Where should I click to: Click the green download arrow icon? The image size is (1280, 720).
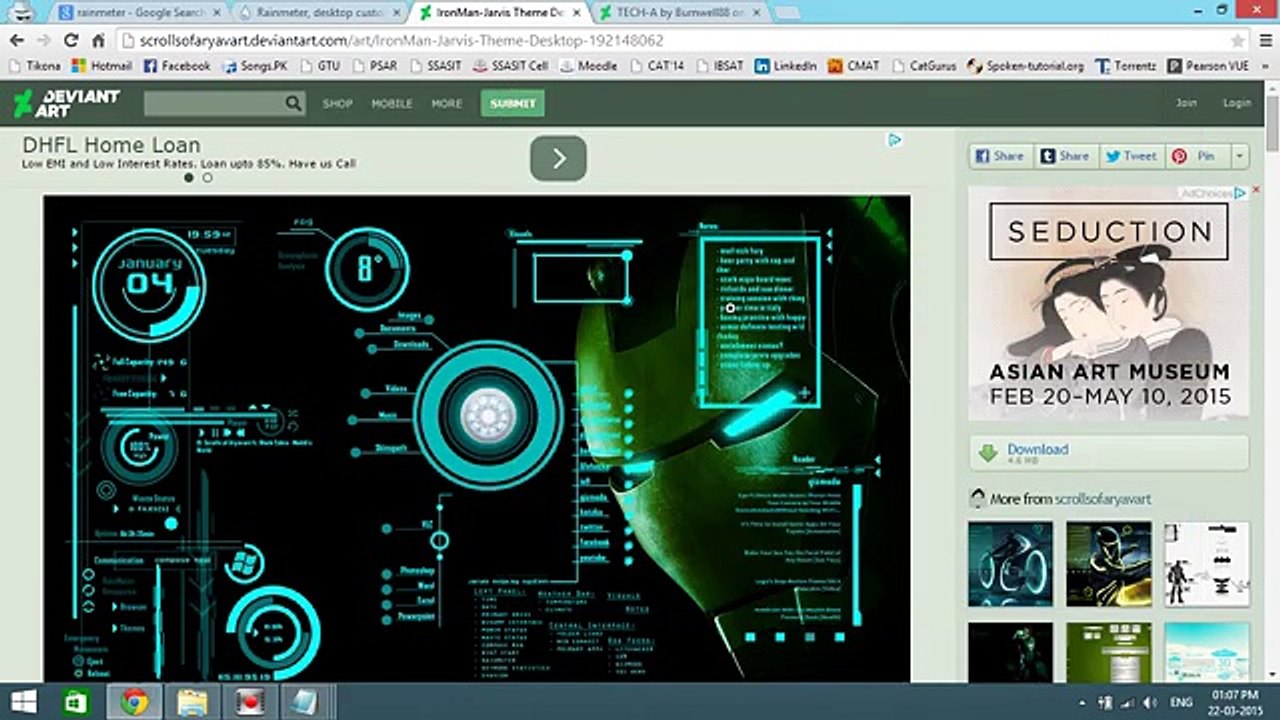click(988, 453)
